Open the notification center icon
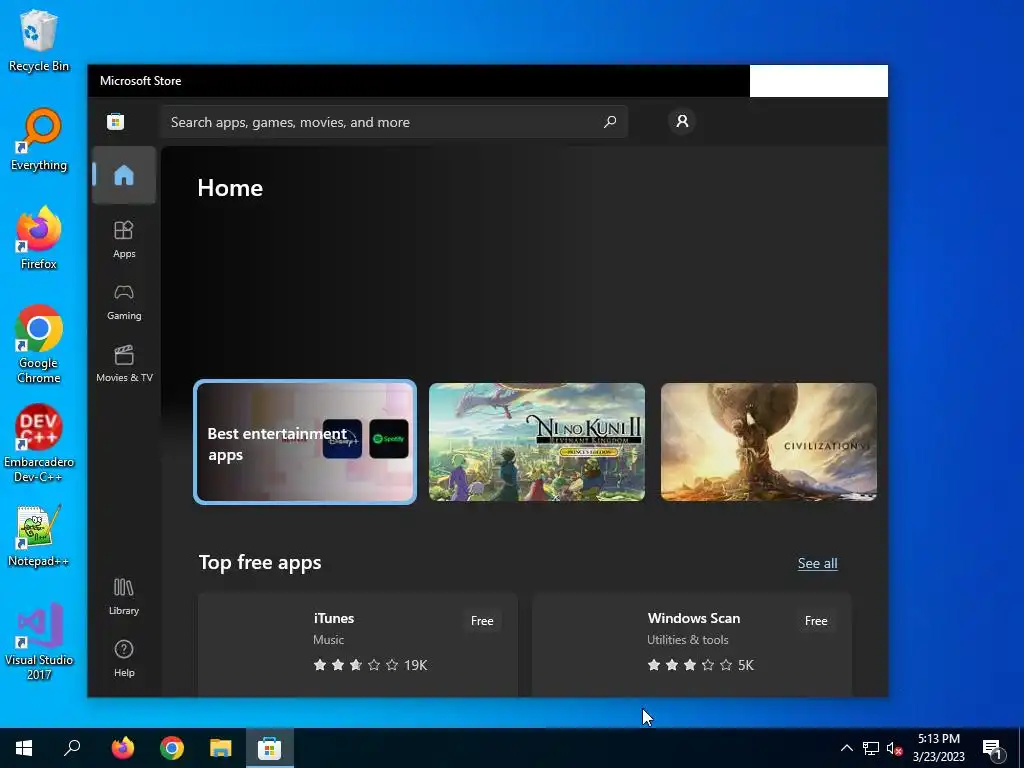Viewport: 1024px width, 768px height. [992, 749]
